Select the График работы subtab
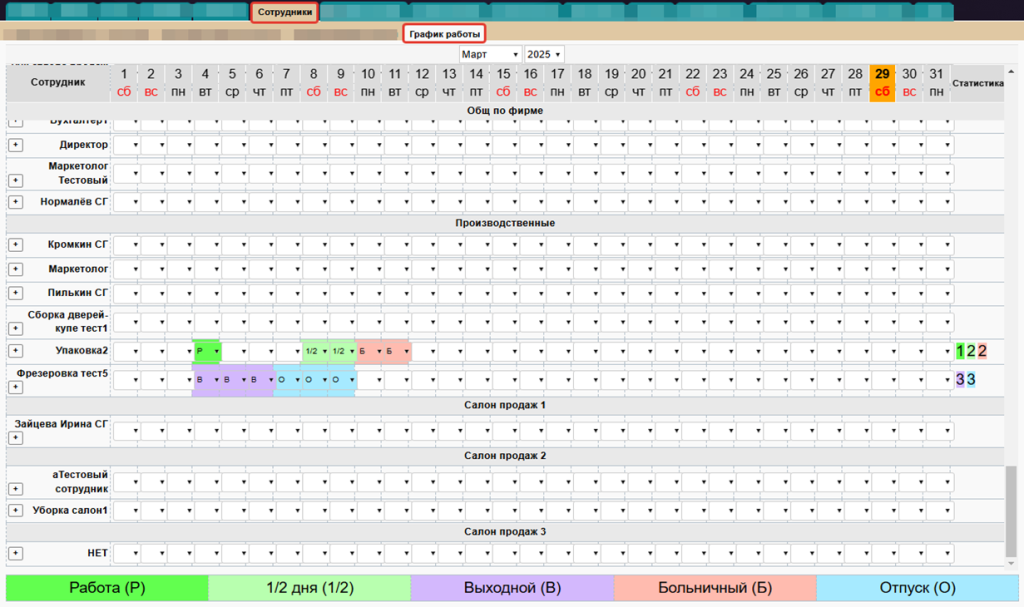The image size is (1024, 607). [x=444, y=34]
